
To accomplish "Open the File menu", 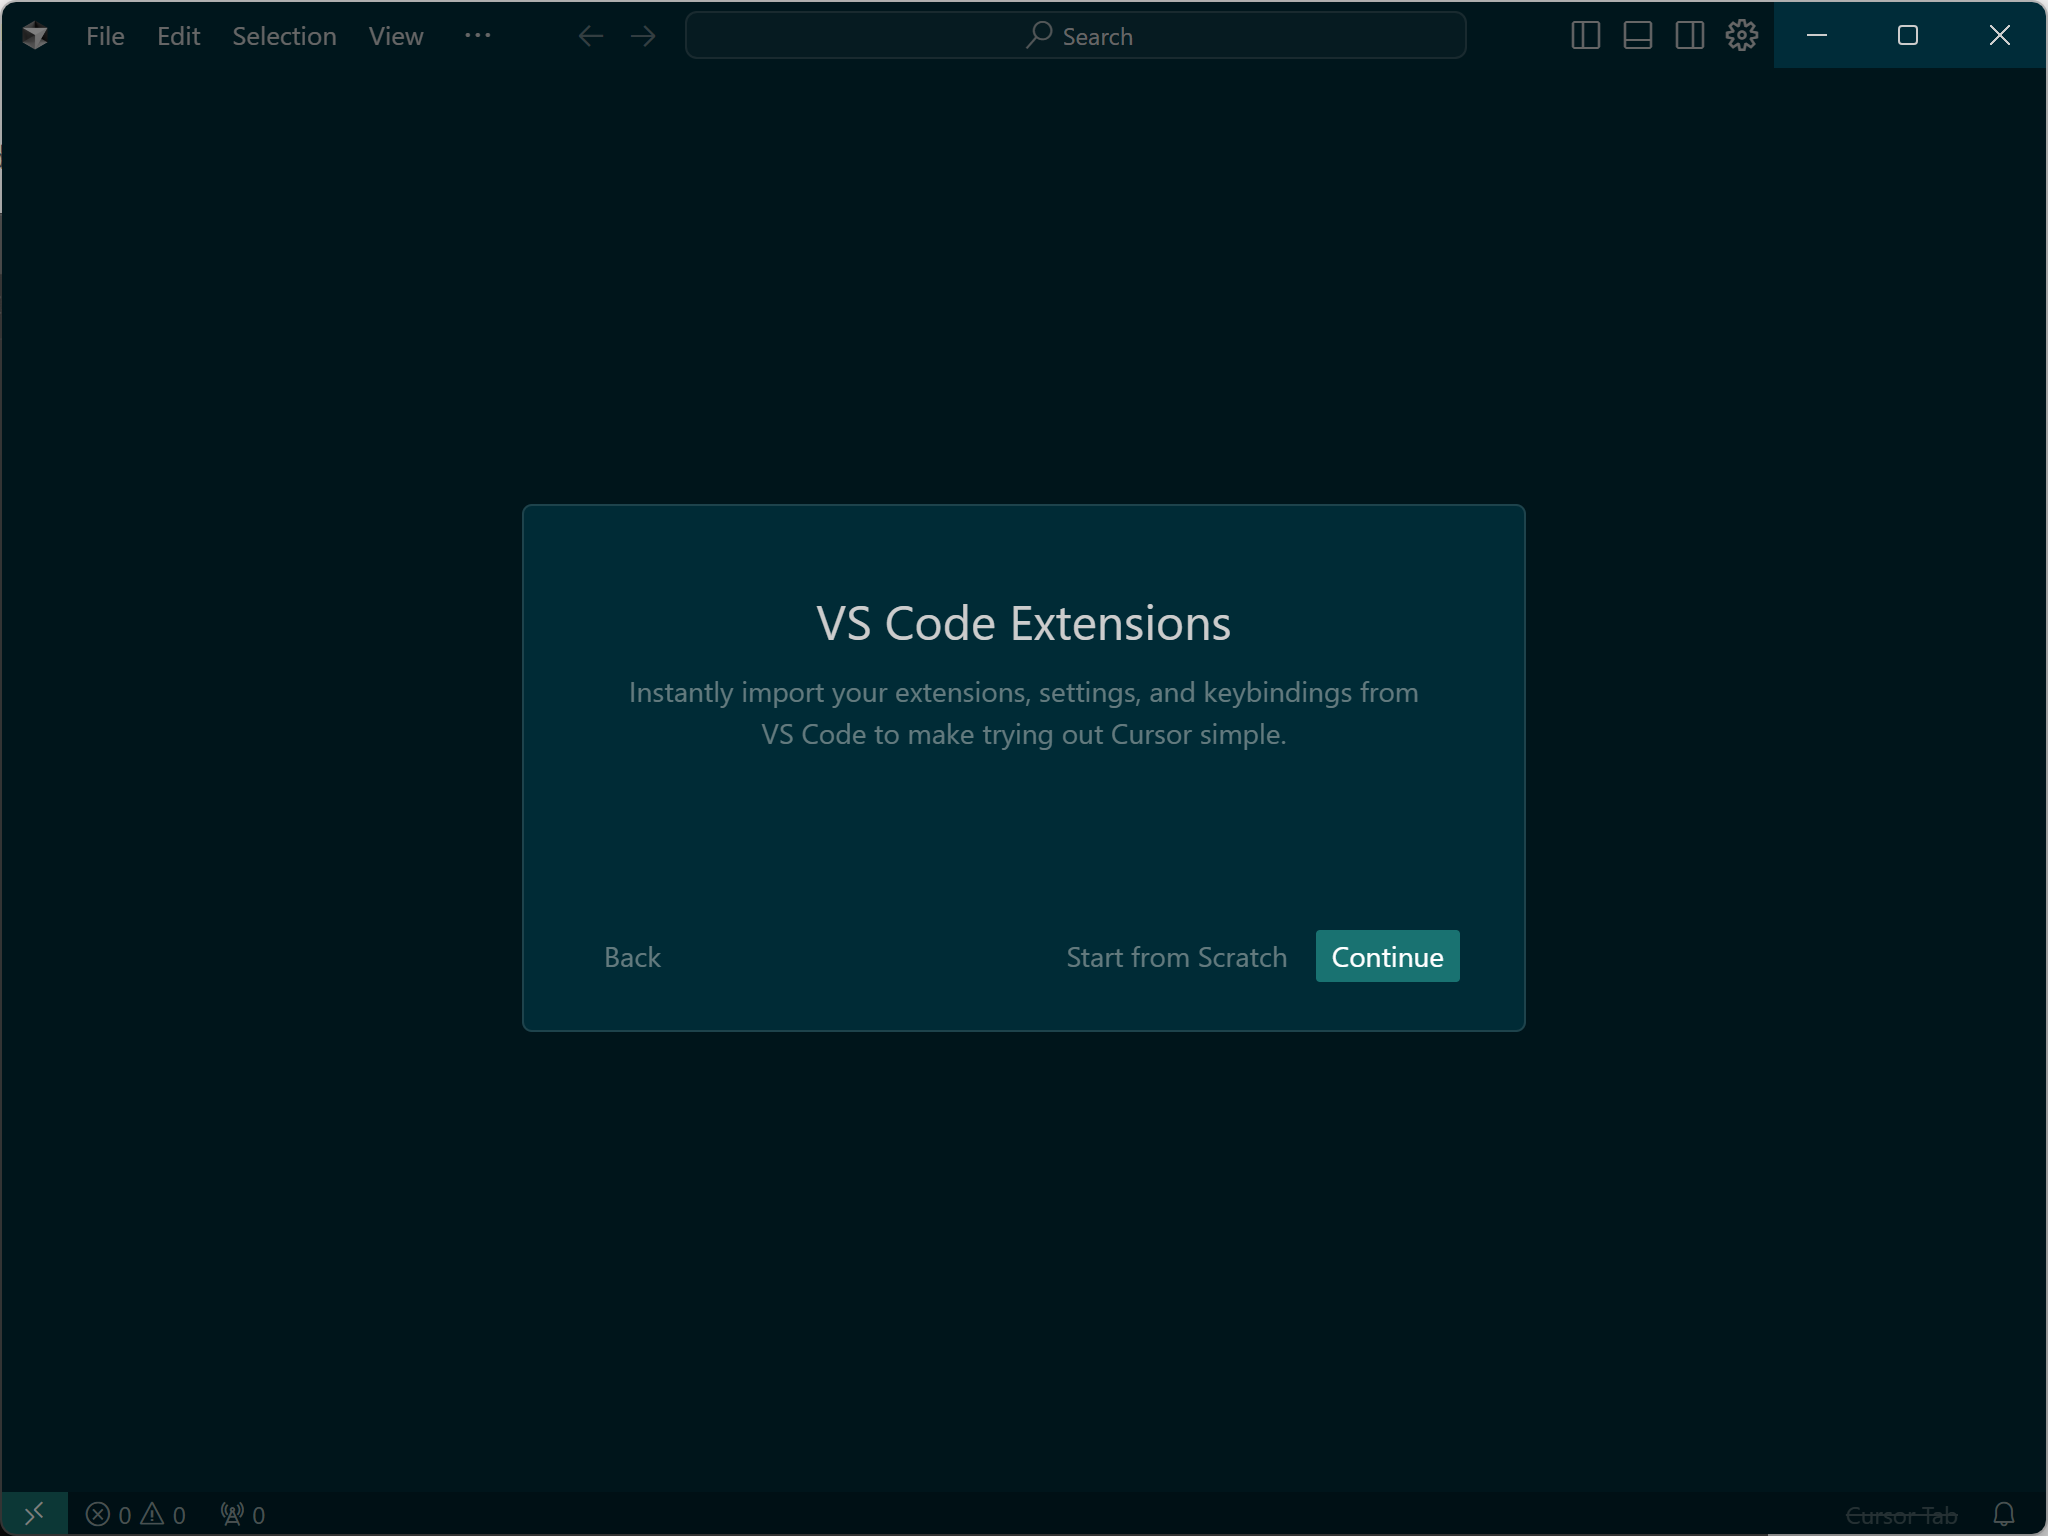I will (105, 36).
